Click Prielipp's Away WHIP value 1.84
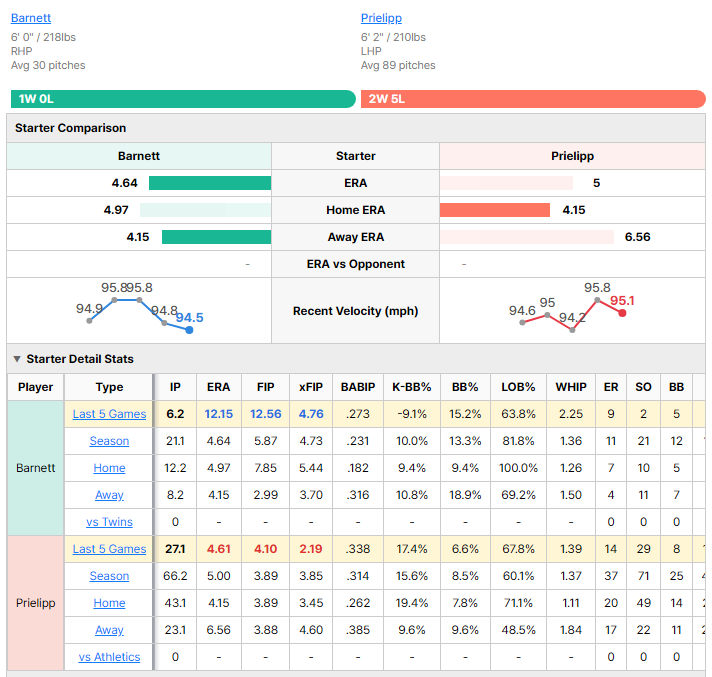The width and height of the screenshot is (712, 677). (x=571, y=630)
